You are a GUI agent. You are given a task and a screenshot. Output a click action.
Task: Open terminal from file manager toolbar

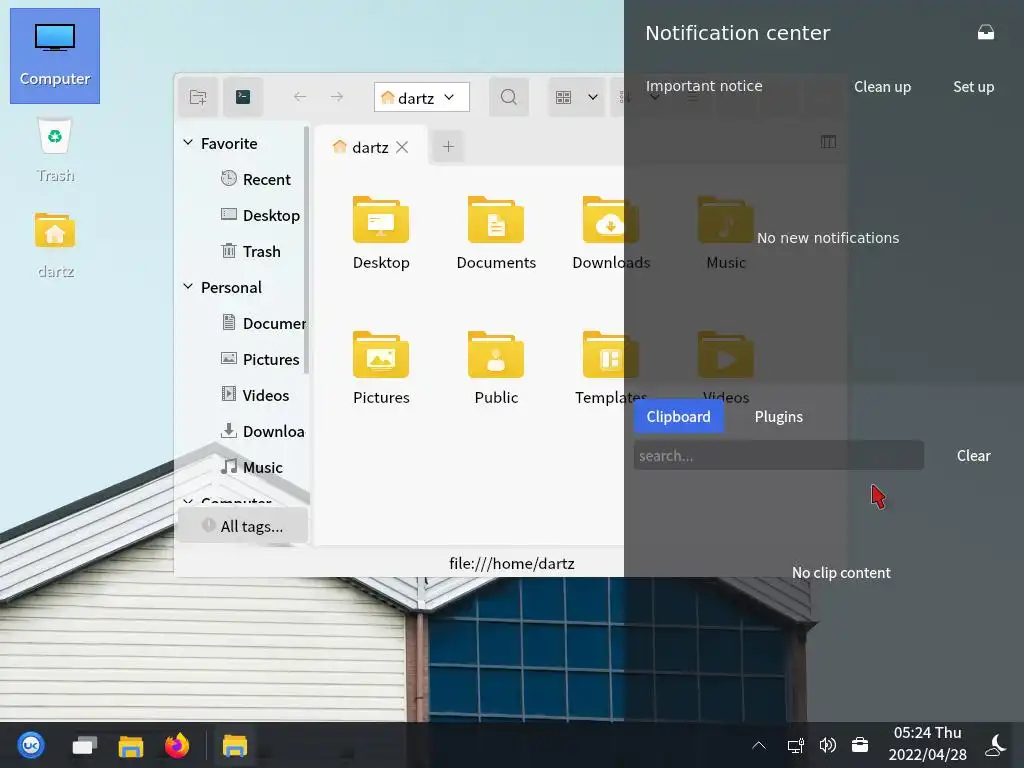coord(243,97)
